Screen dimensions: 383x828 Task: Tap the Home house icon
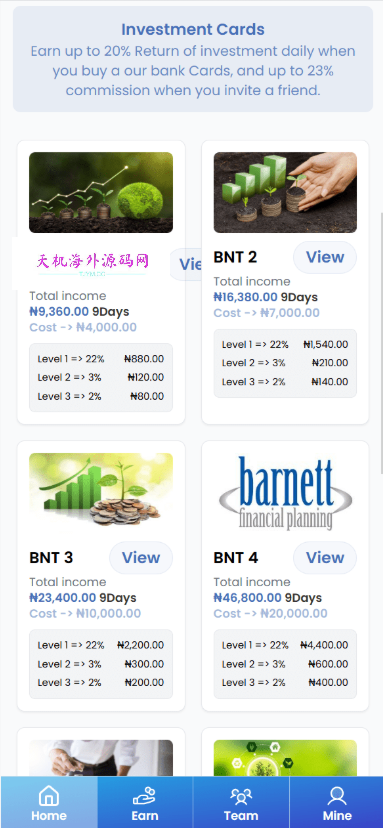[49, 795]
